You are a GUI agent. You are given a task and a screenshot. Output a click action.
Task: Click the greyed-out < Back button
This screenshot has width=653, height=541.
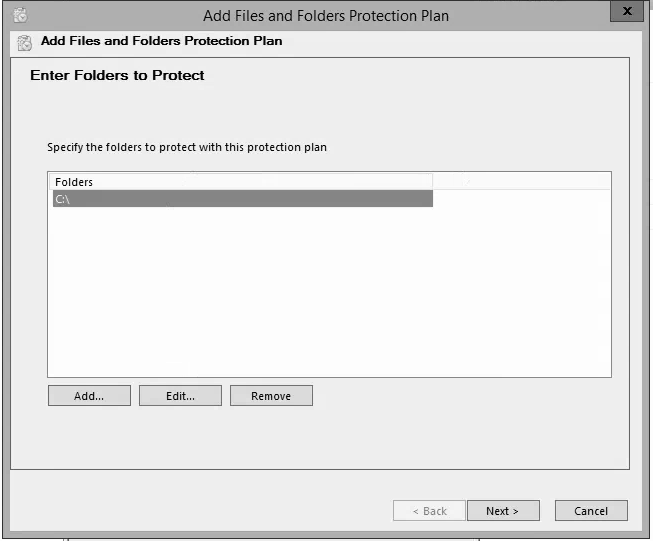429,511
